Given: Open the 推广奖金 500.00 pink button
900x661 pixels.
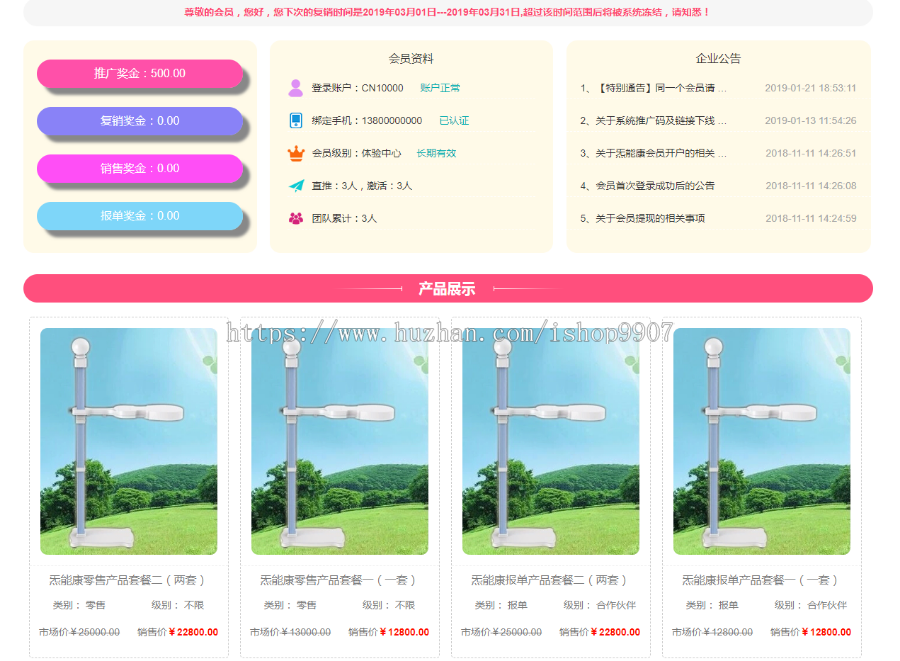Looking at the screenshot, I should point(140,74).
